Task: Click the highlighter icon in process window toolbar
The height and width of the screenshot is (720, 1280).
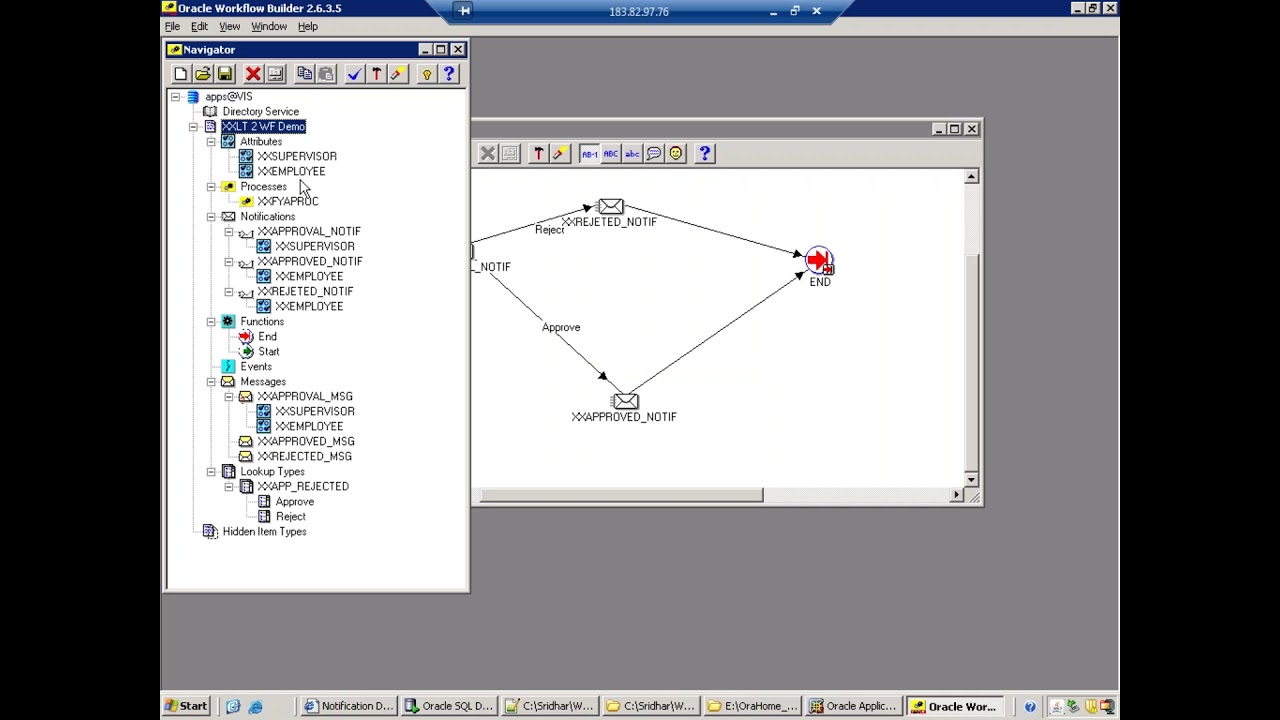Action: [560, 154]
